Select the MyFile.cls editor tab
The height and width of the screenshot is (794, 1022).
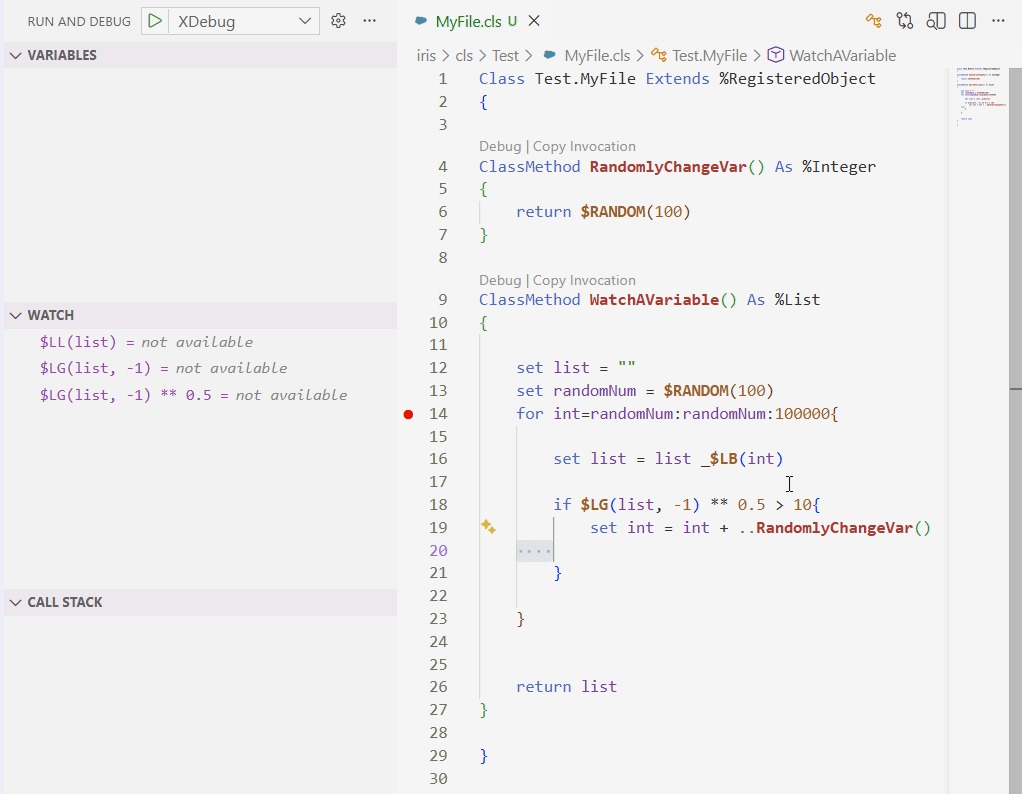(x=470, y=21)
